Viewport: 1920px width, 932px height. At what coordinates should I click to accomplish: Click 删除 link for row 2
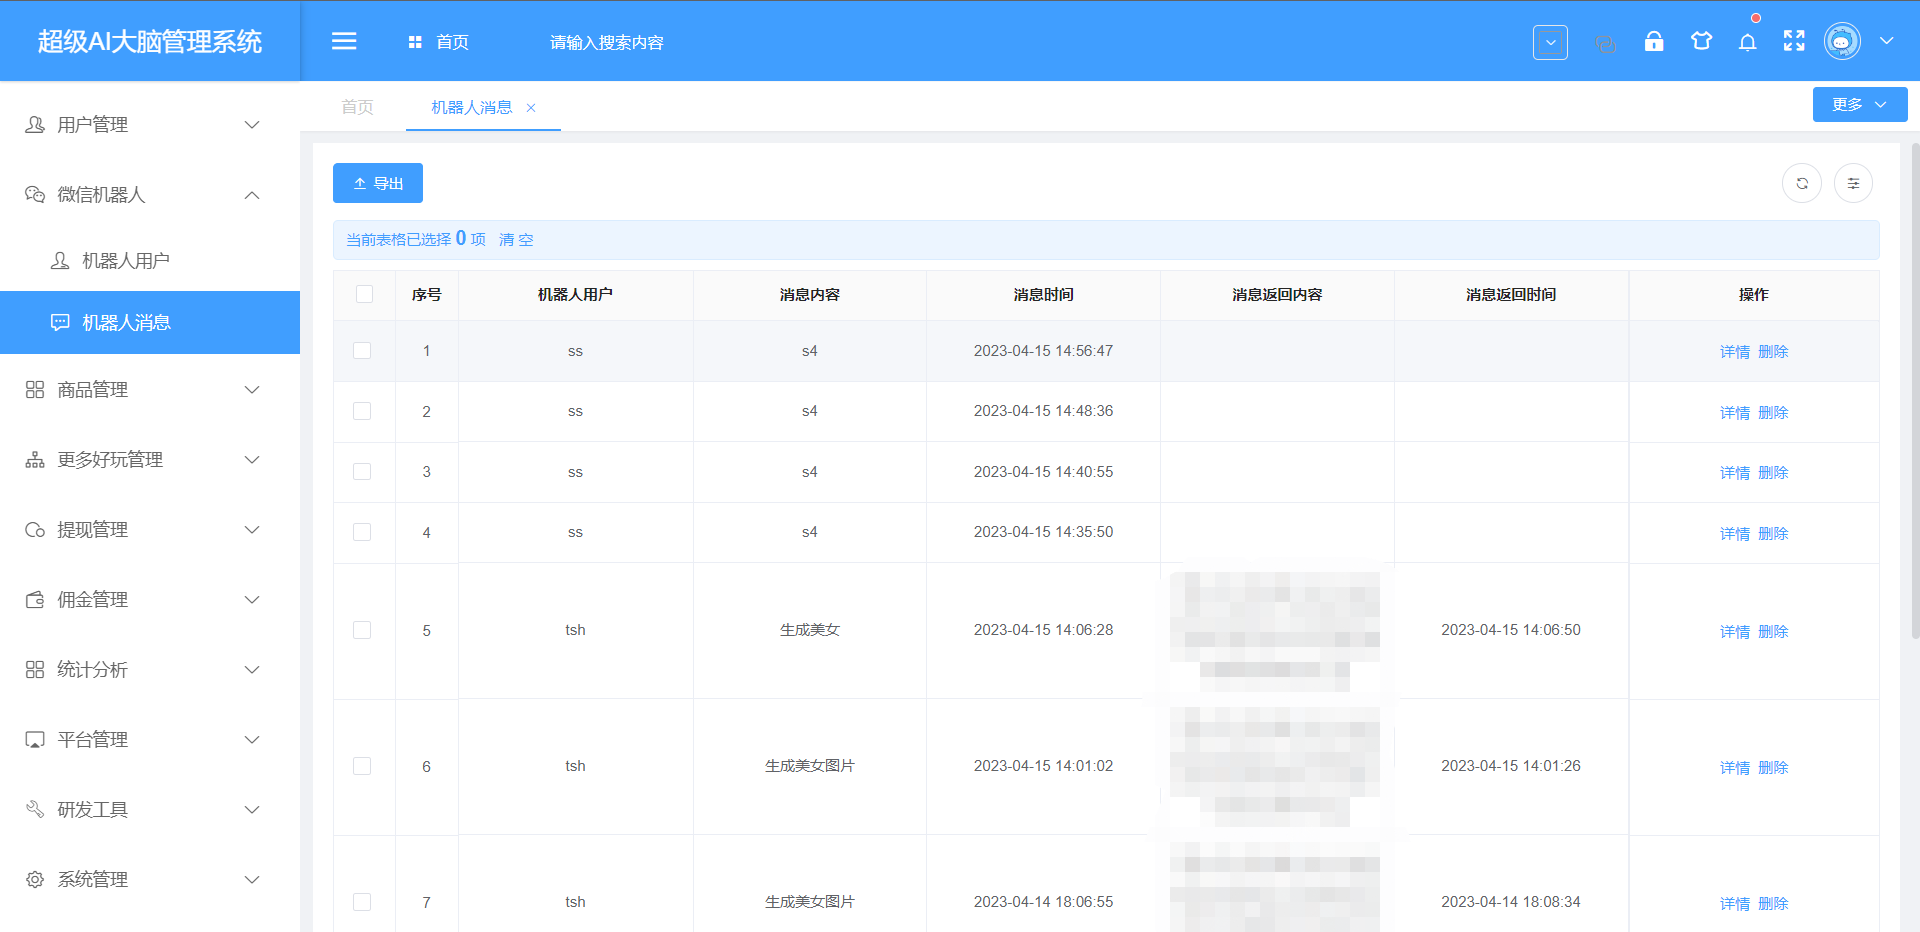(1773, 412)
